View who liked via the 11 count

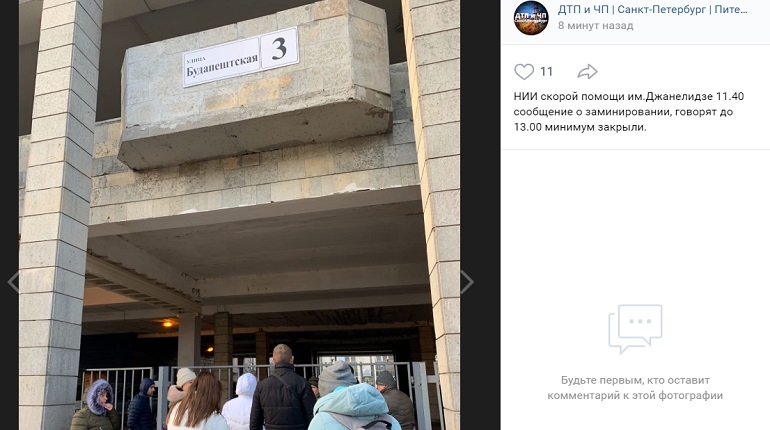(x=547, y=72)
